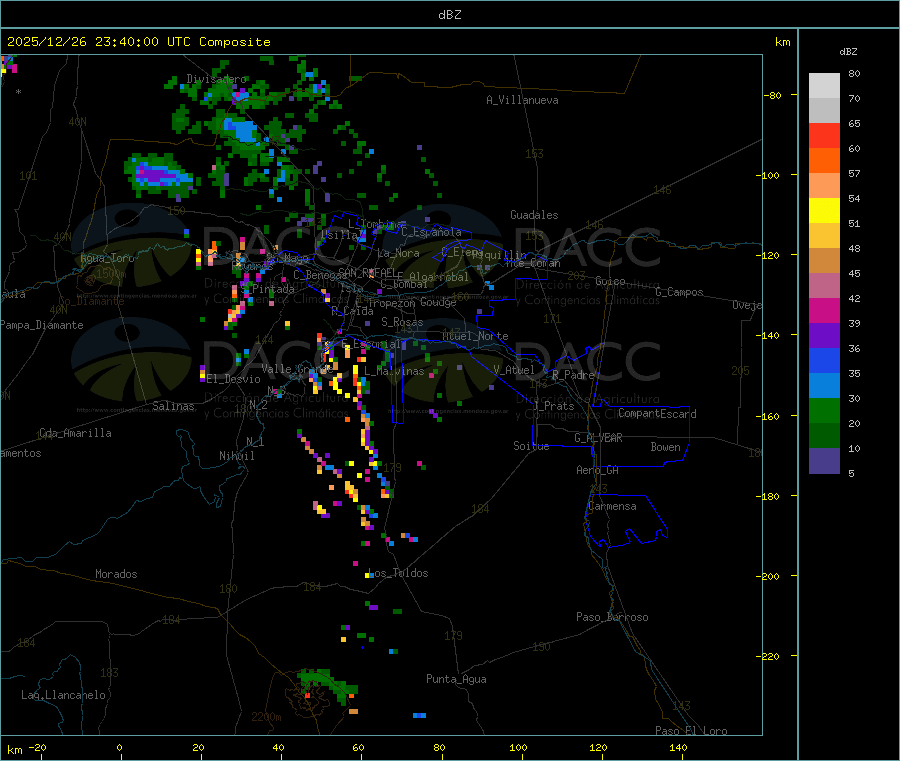Select the green 20 dBZ legend swatch
The image size is (900, 761).
(x=824, y=410)
